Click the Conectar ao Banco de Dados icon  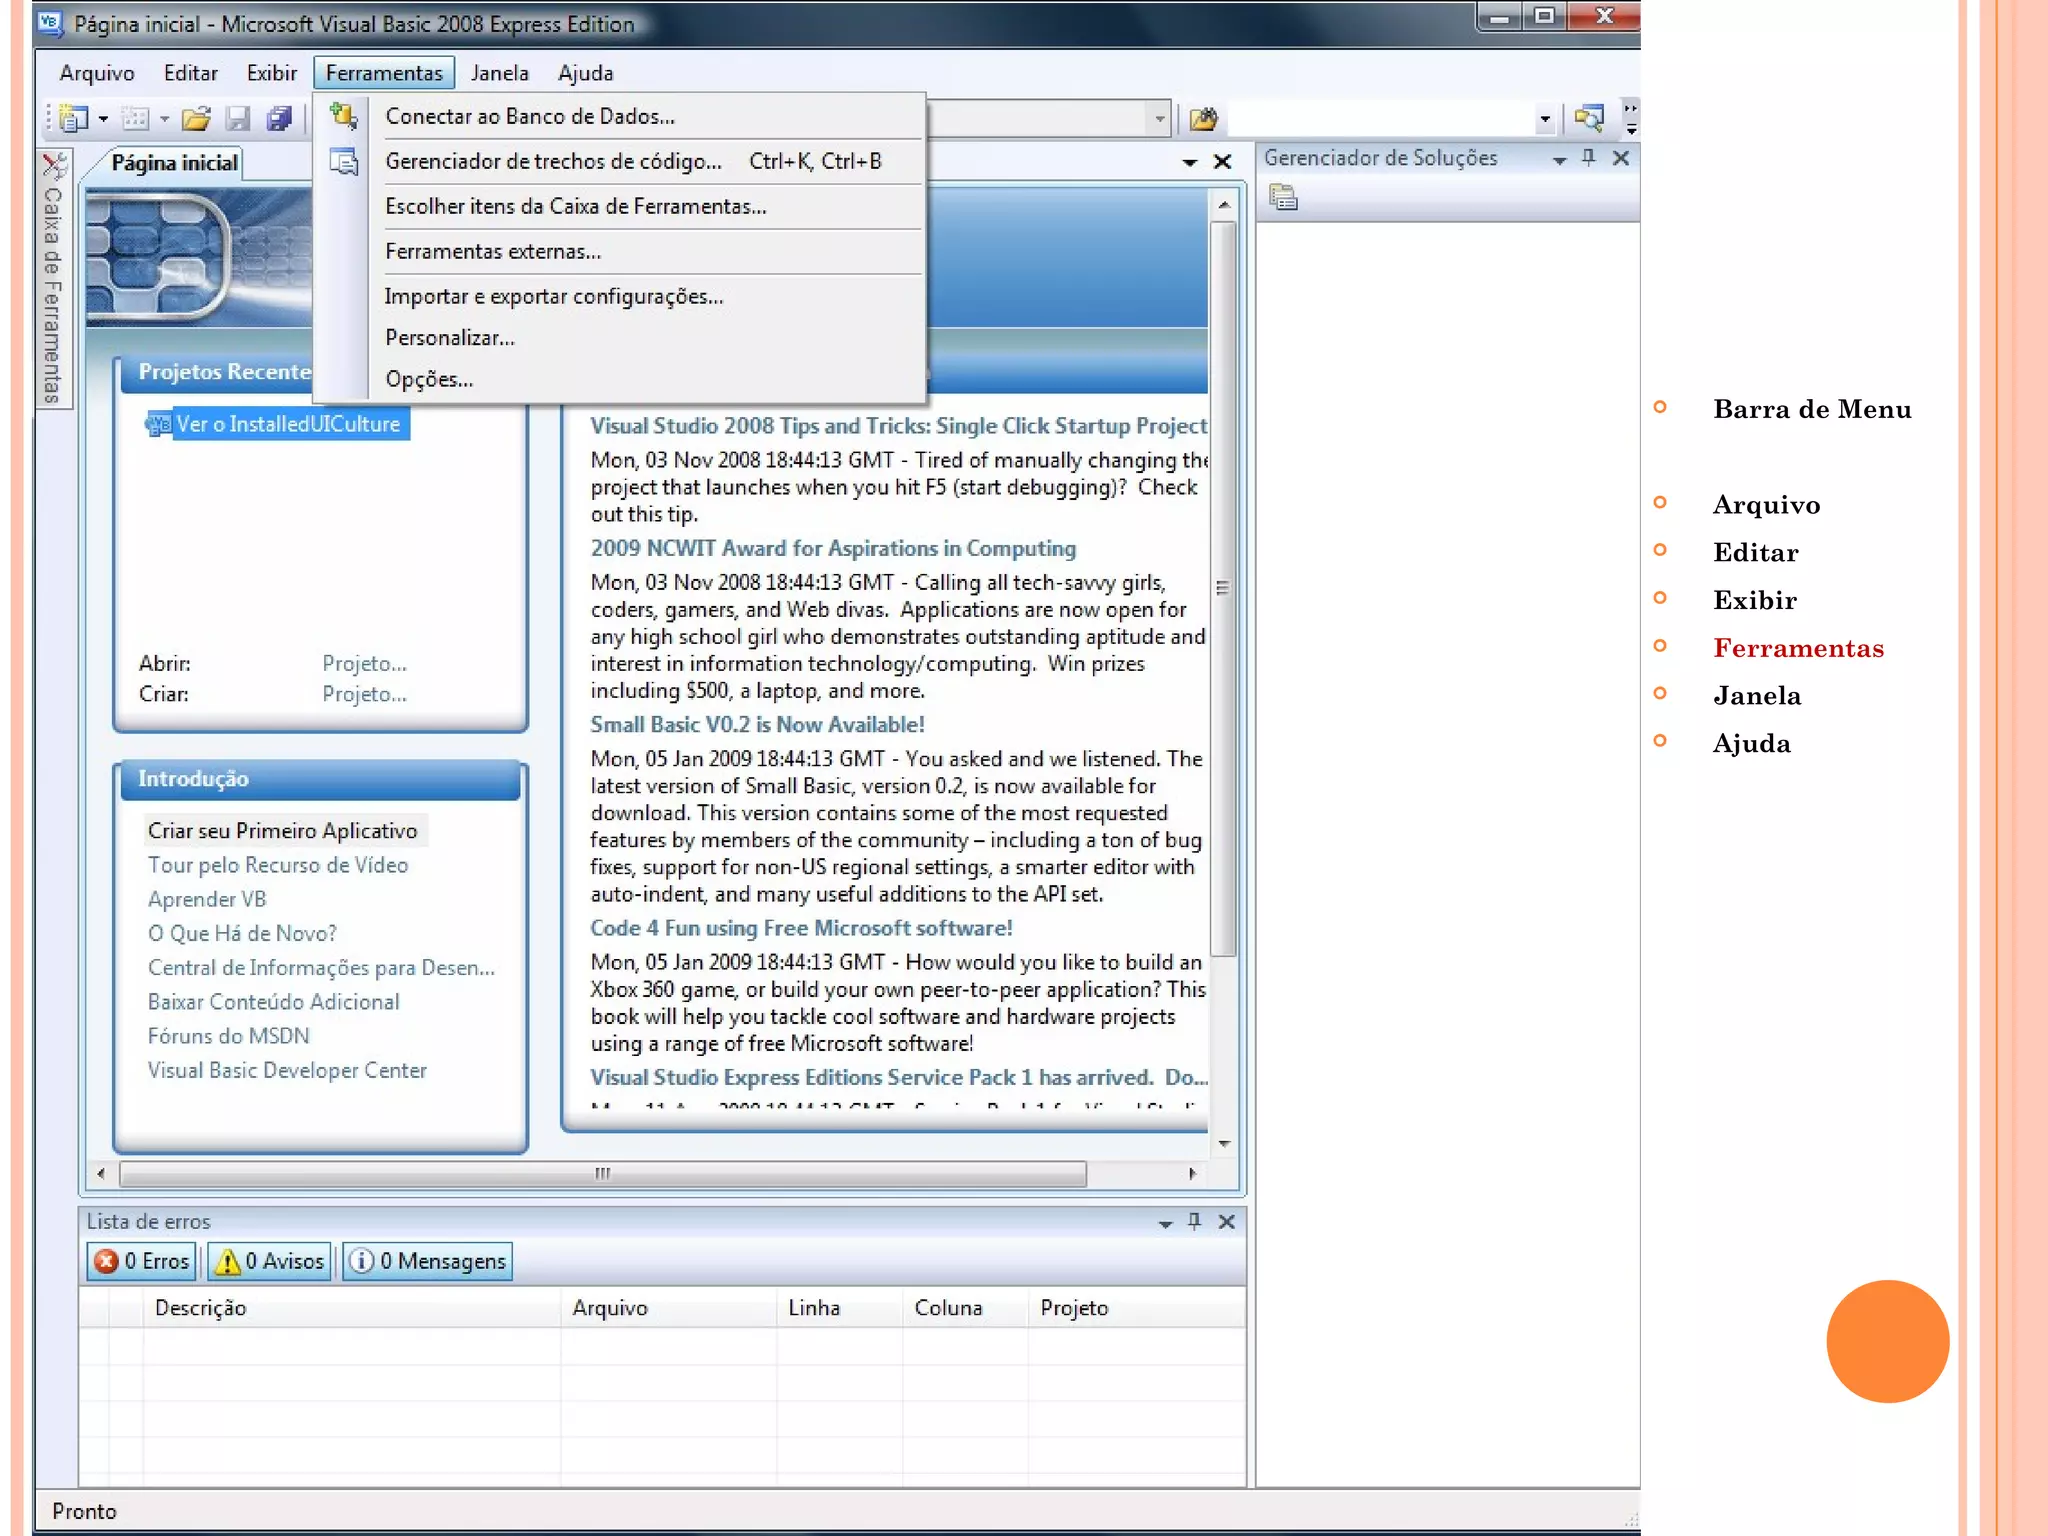pos(343,116)
